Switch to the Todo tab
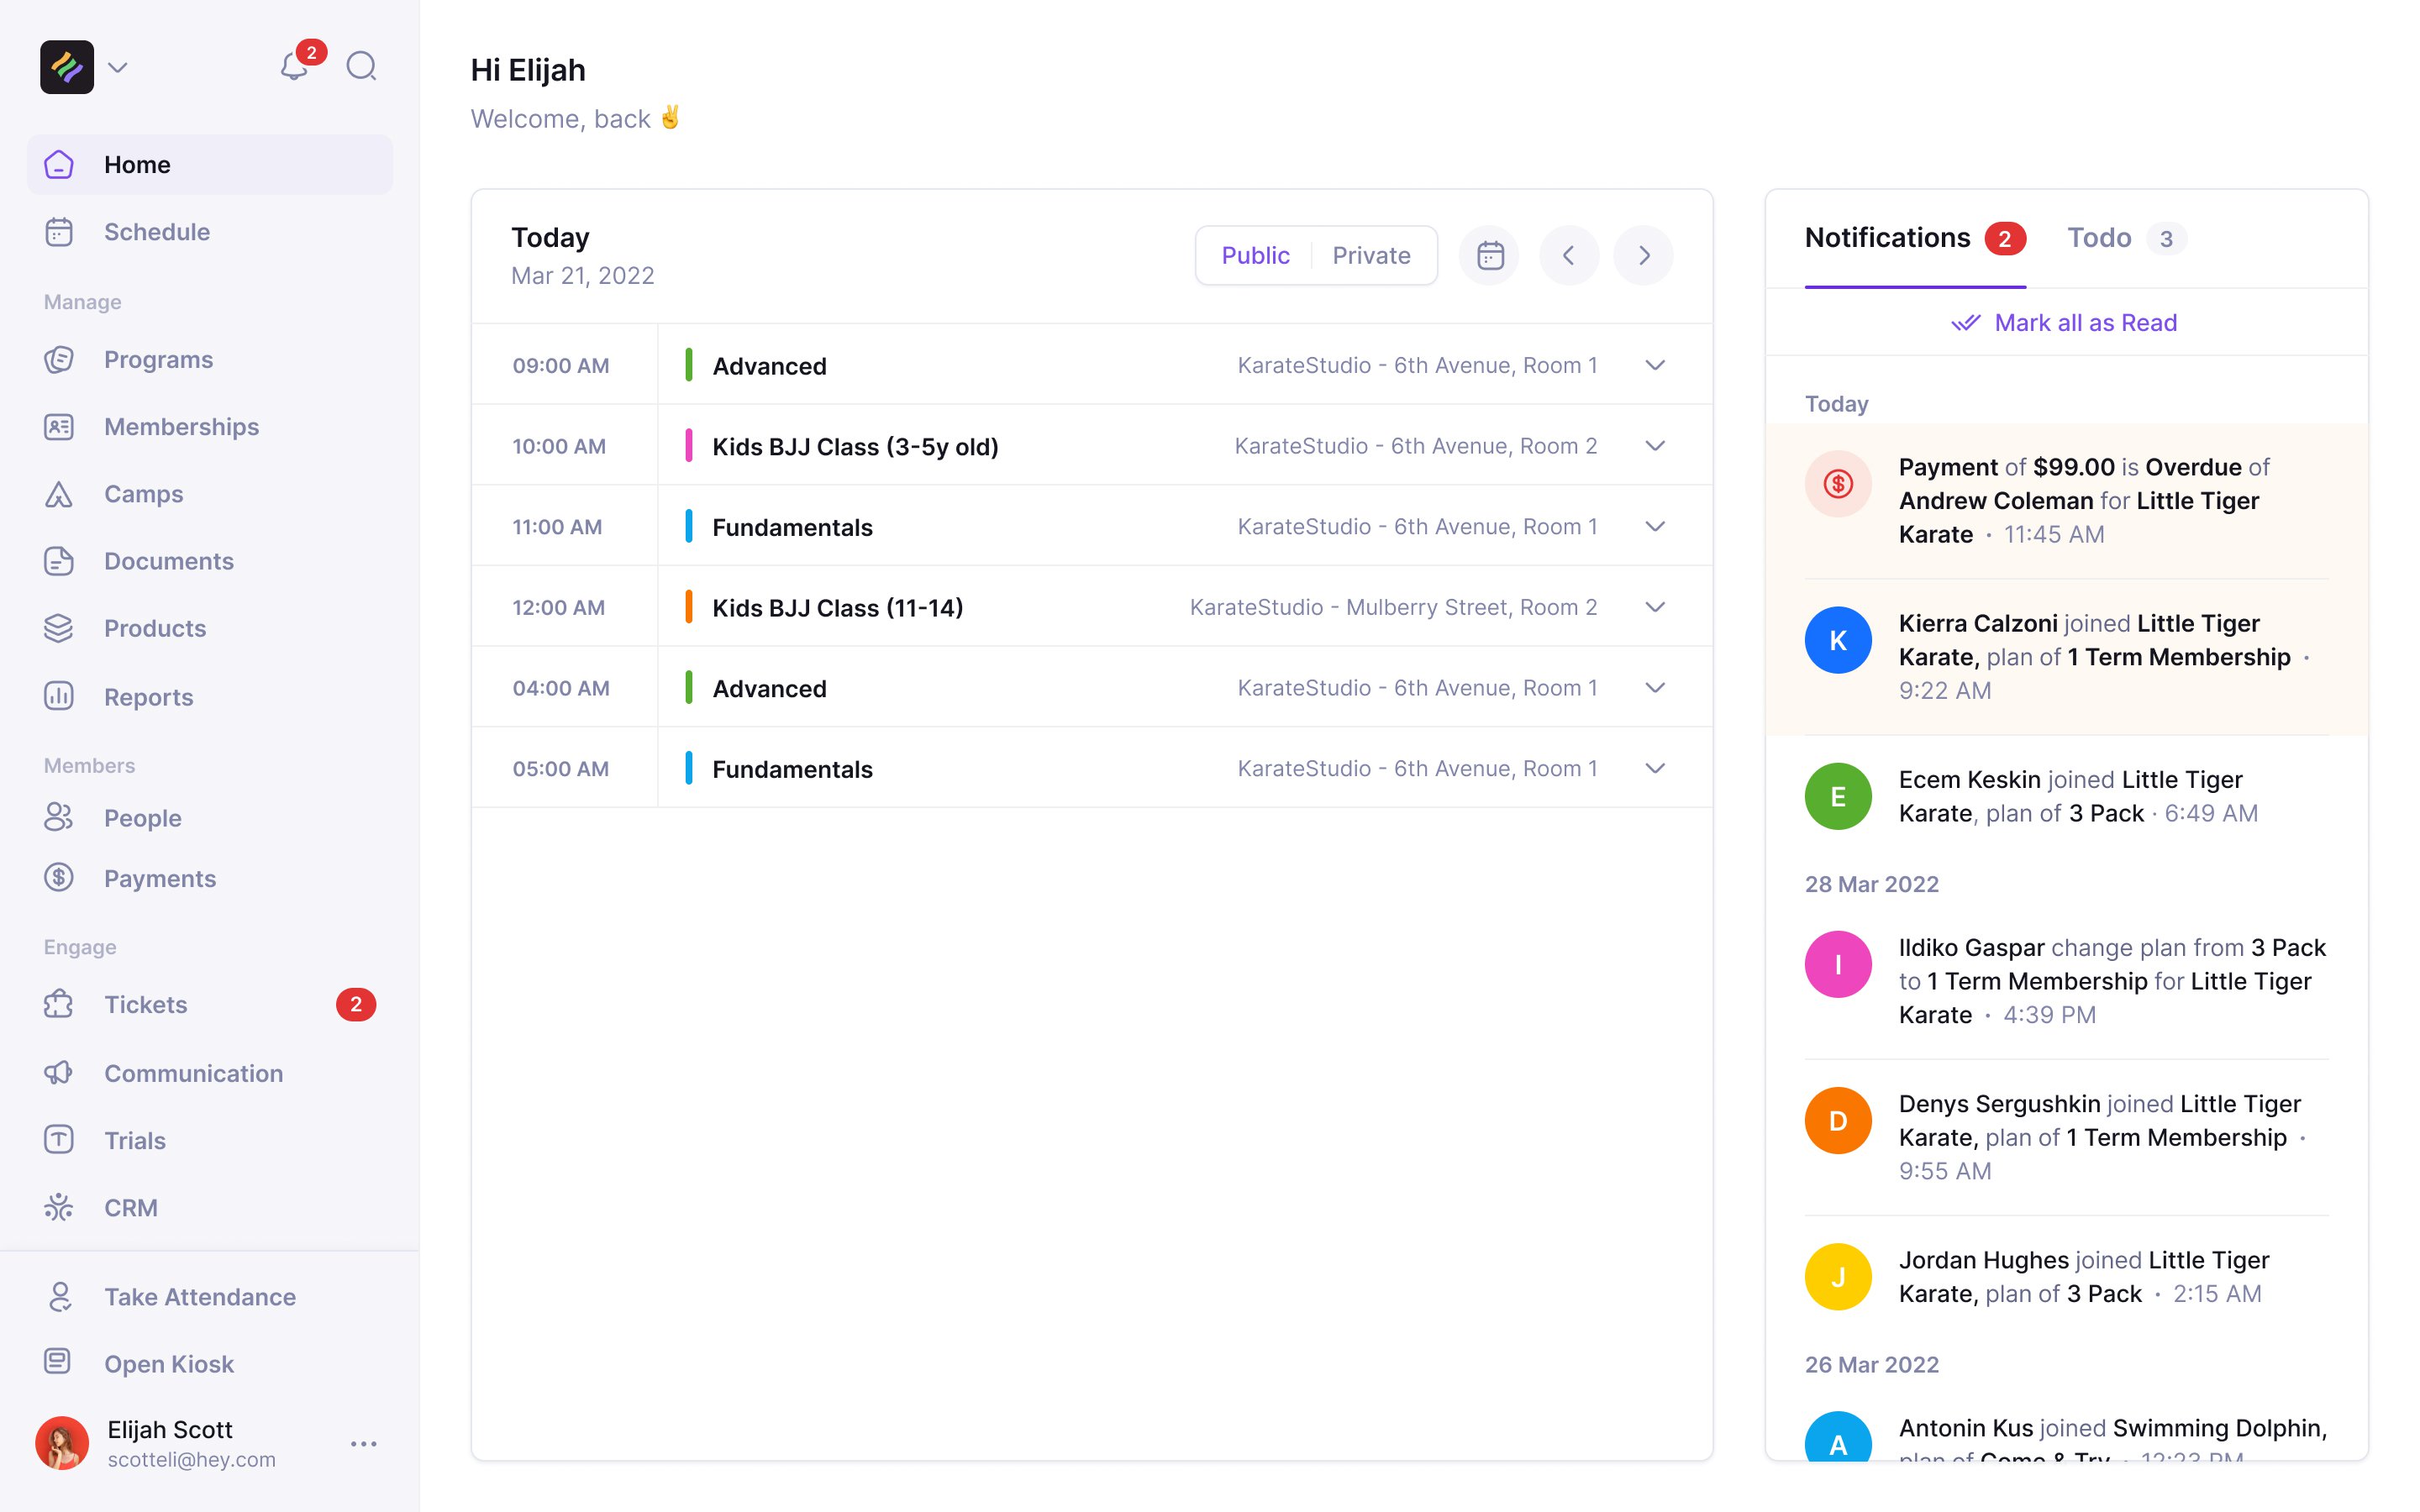This screenshot has height=1512, width=2420. (x=2126, y=238)
